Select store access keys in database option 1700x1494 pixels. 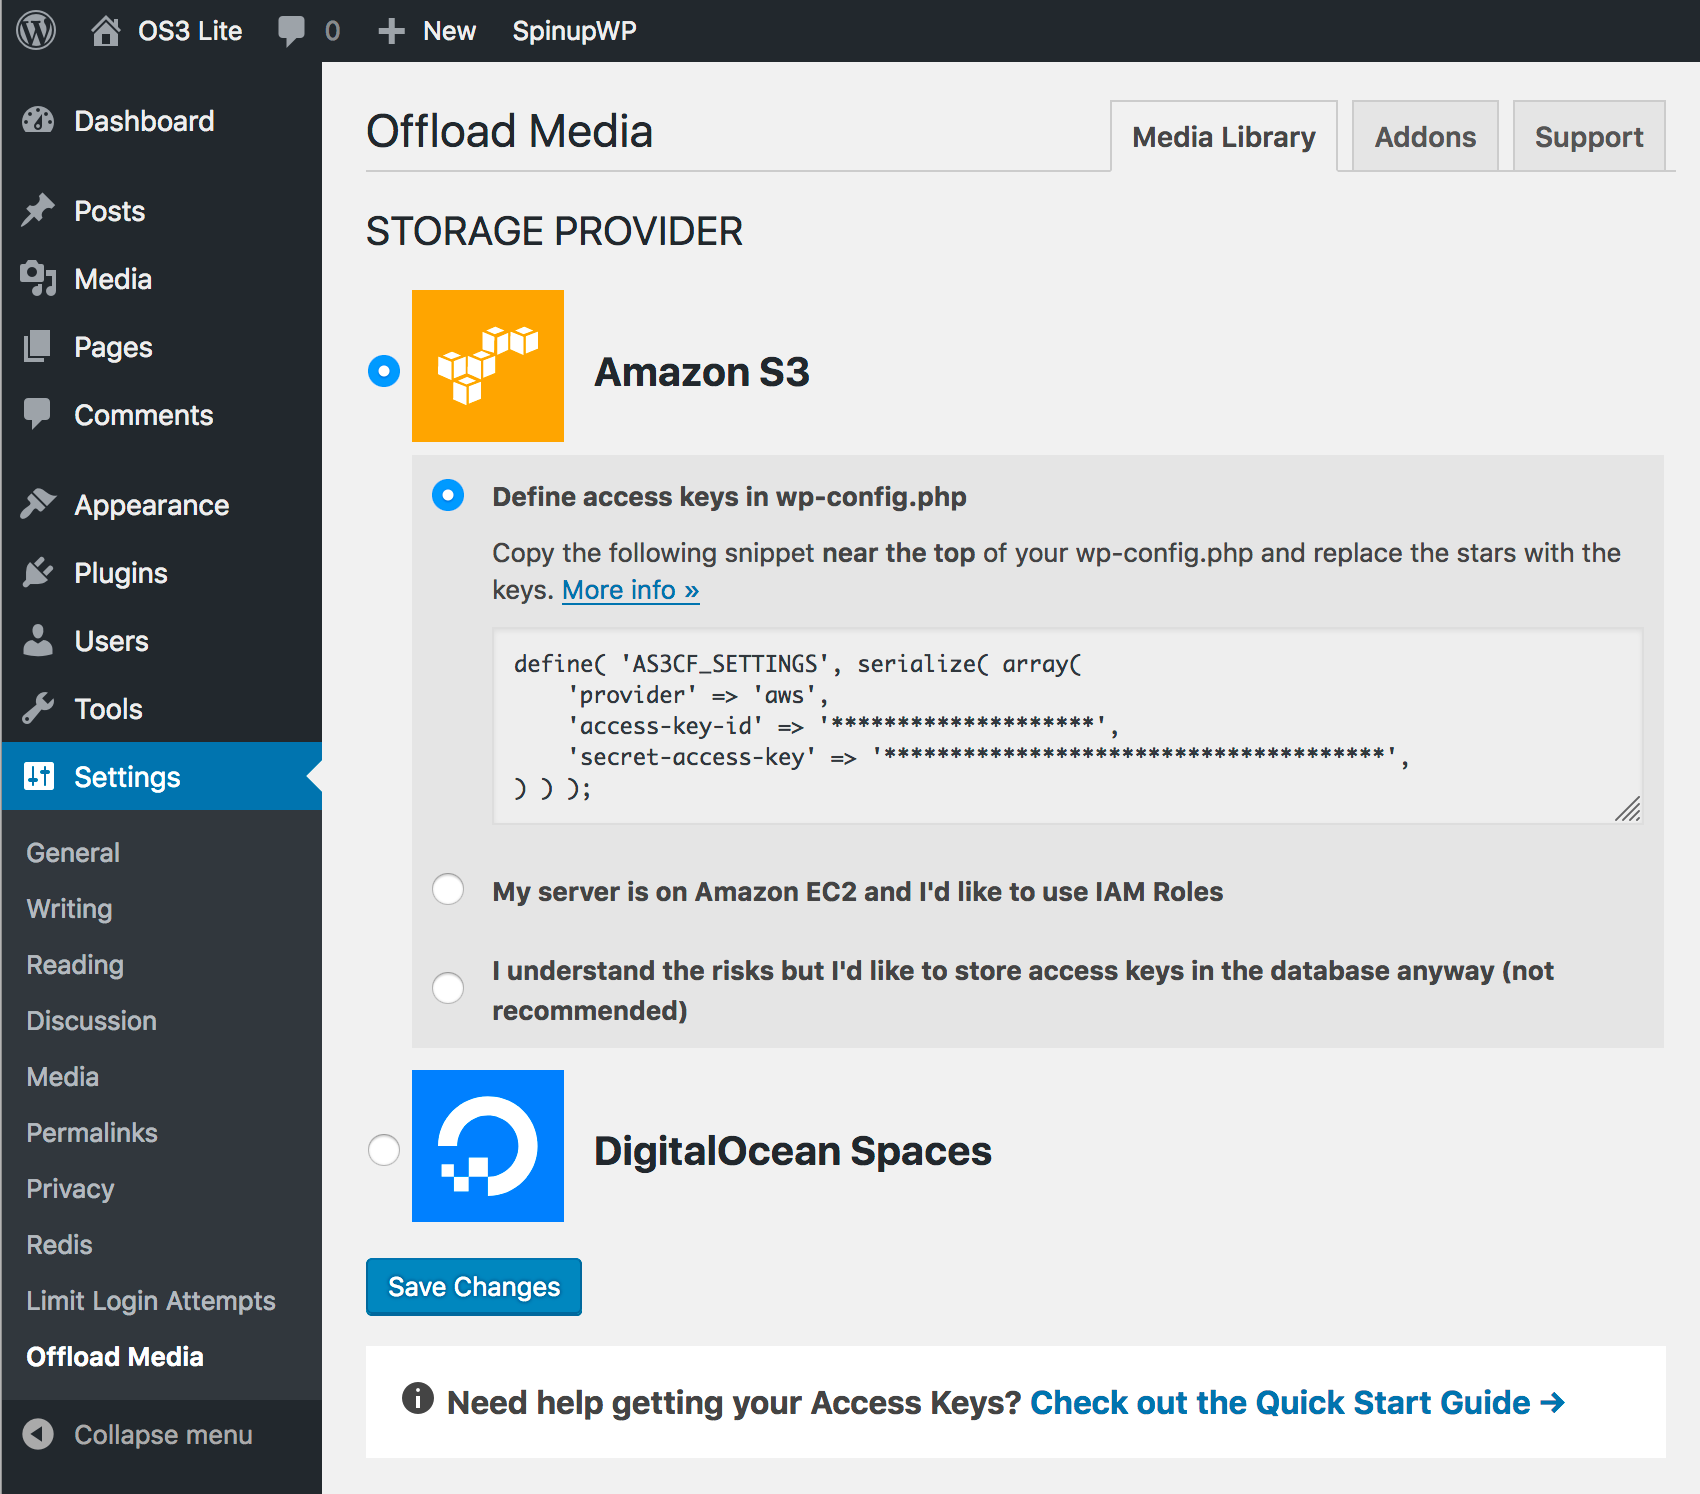[x=448, y=988]
